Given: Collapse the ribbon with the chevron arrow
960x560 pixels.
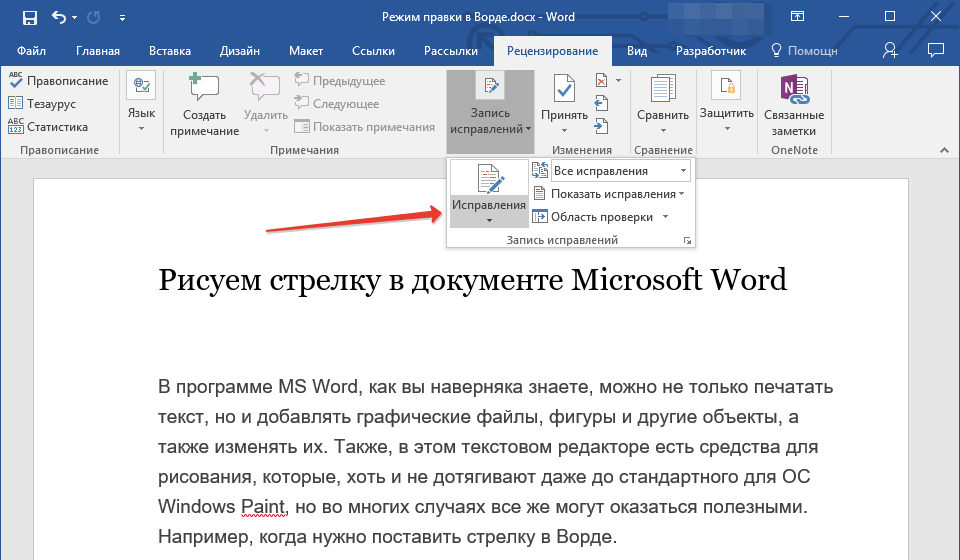Looking at the screenshot, I should point(942,148).
